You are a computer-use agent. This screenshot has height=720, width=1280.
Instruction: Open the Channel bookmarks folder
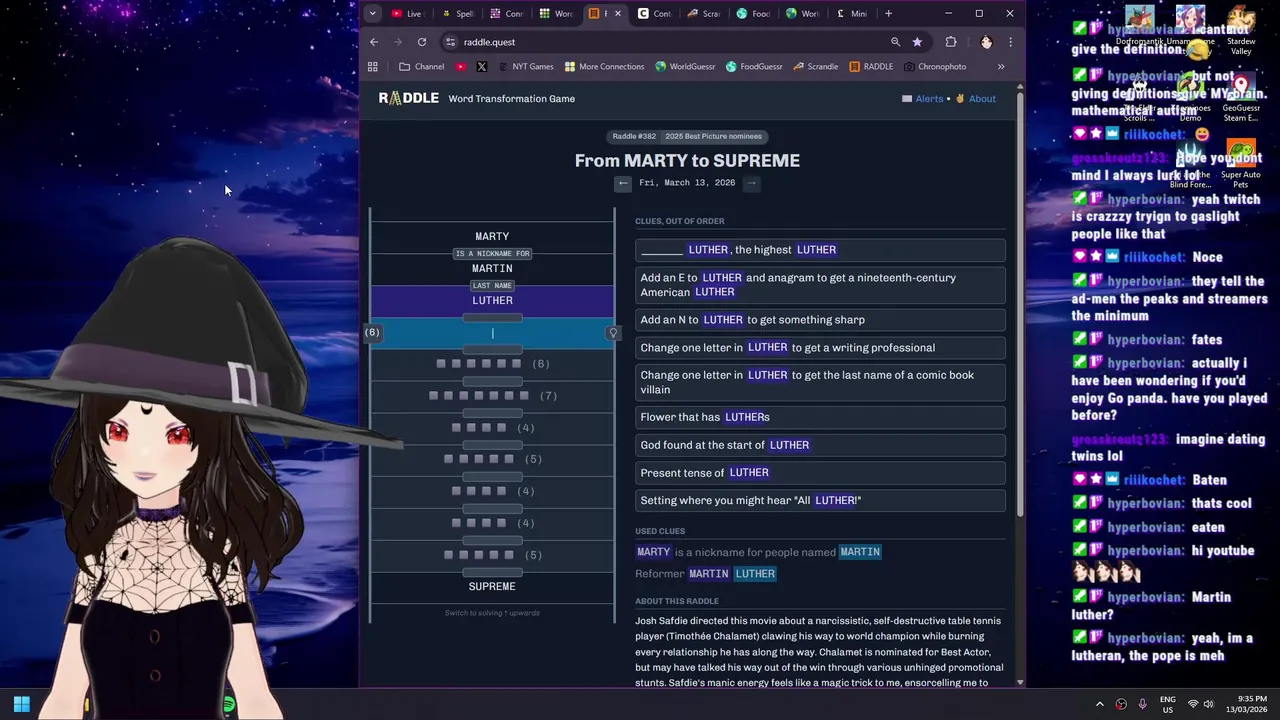[421, 67]
